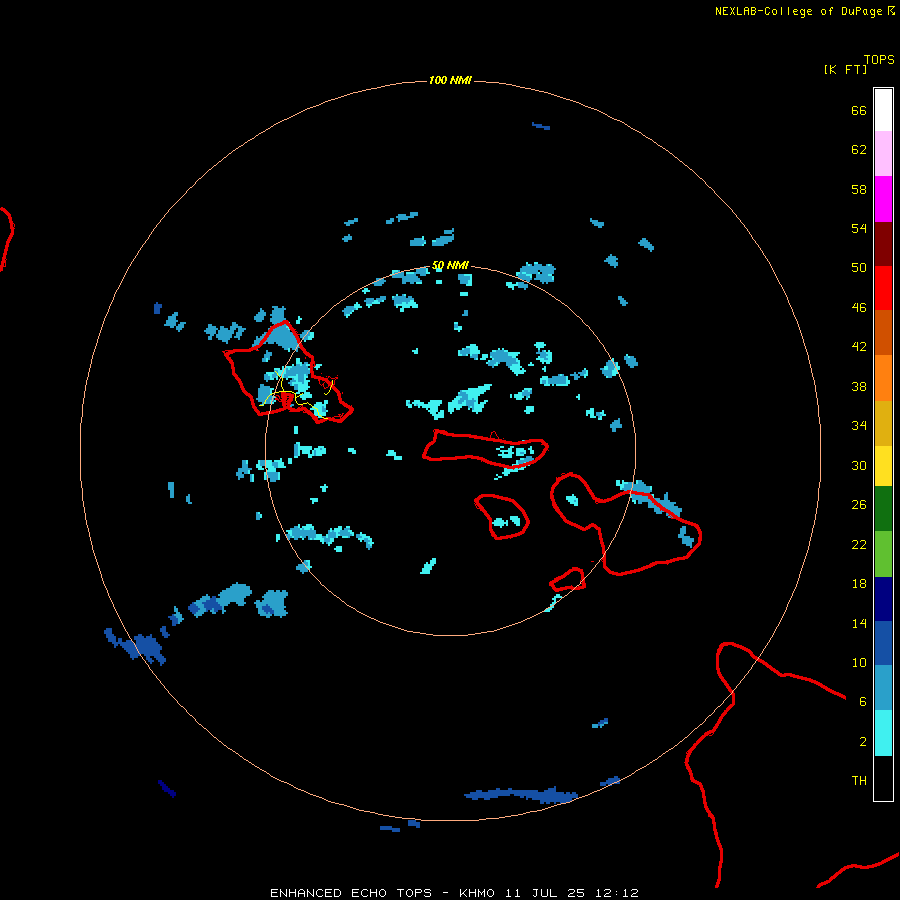Click the dark green 30 kft swatch
This screenshot has width=900, height=900.
pyautogui.click(x=883, y=509)
